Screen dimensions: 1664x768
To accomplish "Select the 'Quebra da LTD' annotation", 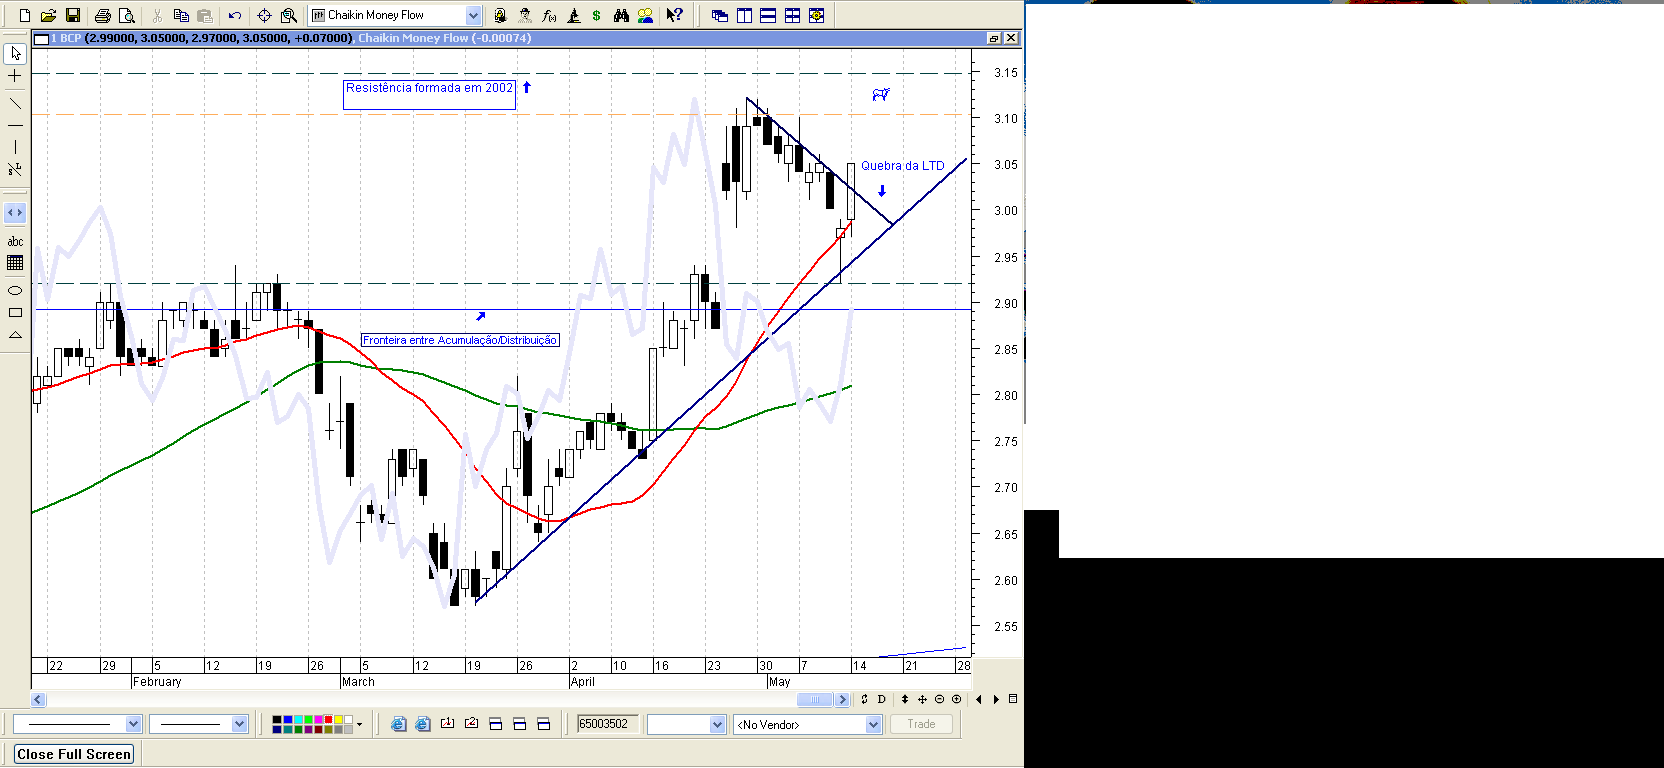I will [903, 166].
